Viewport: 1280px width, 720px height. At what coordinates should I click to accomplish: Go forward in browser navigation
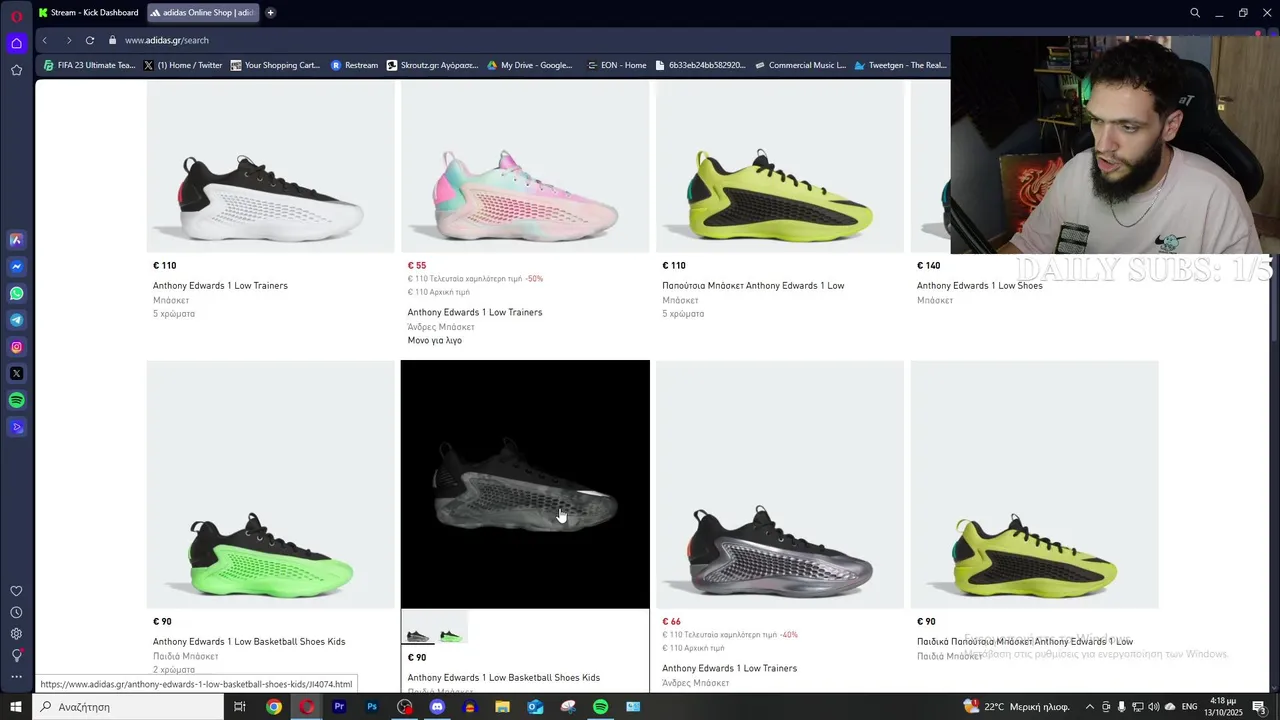pyautogui.click(x=68, y=40)
